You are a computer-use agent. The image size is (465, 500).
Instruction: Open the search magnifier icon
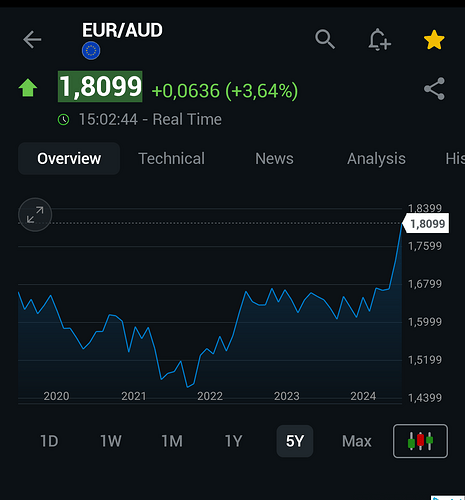click(325, 39)
